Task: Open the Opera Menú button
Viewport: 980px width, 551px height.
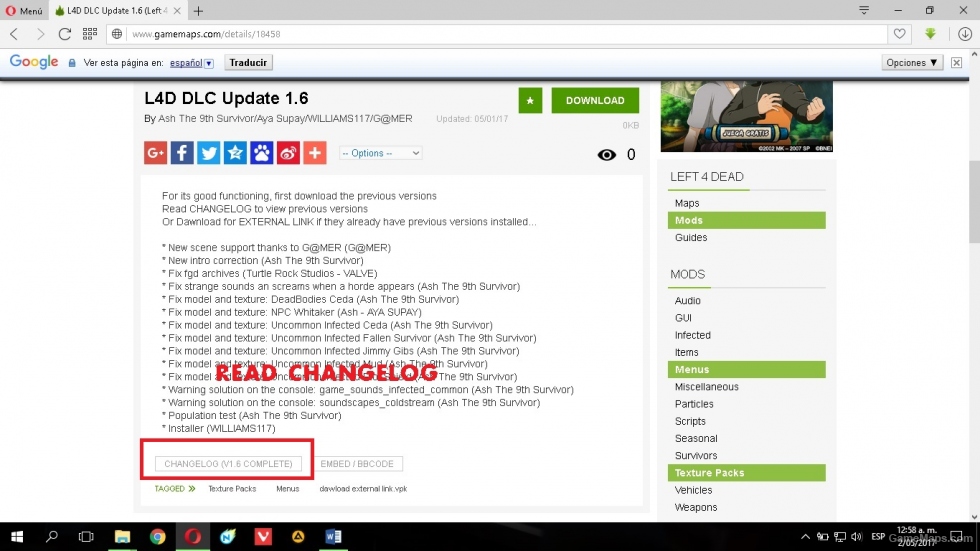Action: [24, 11]
